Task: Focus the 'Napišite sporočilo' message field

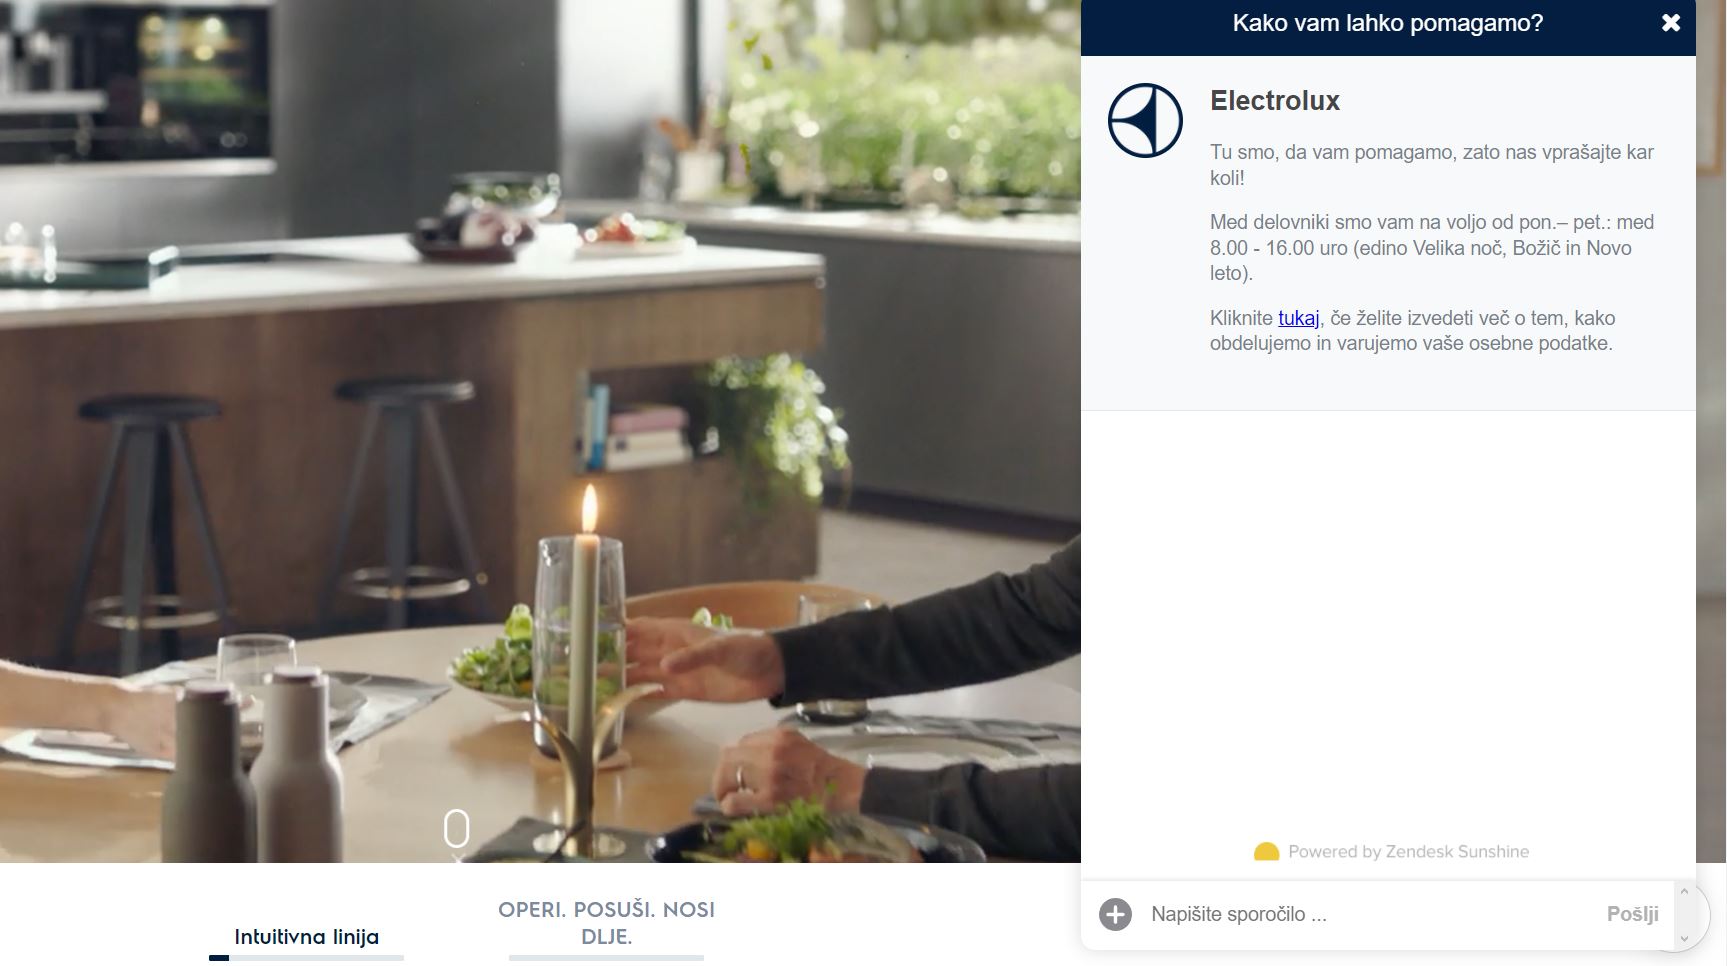Action: (x=1368, y=914)
